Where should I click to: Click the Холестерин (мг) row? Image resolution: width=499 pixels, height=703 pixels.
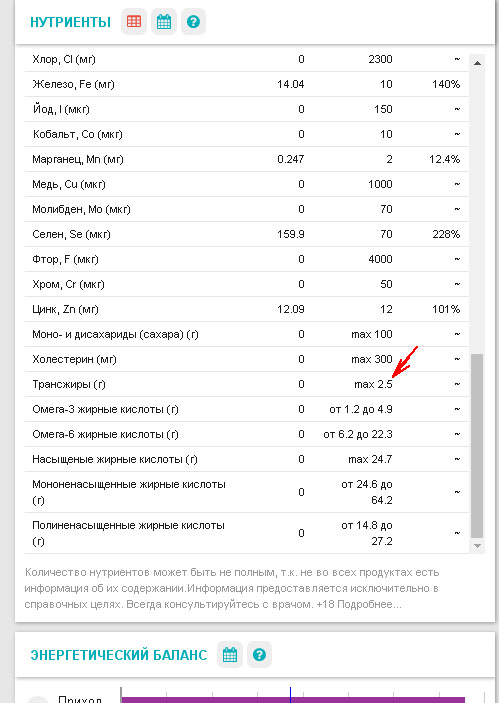(x=247, y=359)
